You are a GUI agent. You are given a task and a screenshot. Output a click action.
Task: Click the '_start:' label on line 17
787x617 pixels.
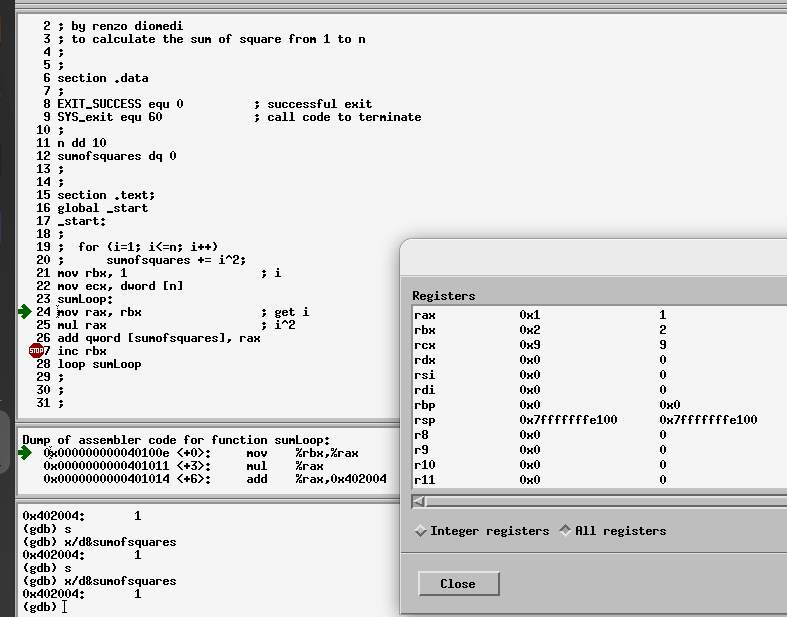coord(82,221)
